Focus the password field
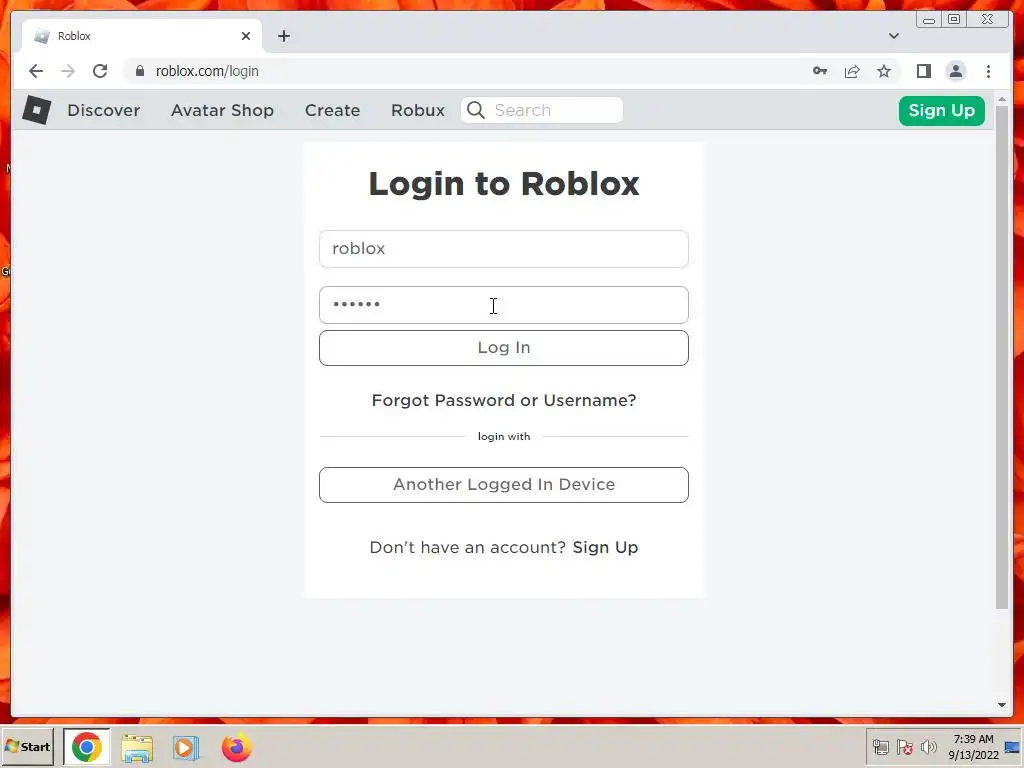The image size is (1024, 768). (504, 305)
